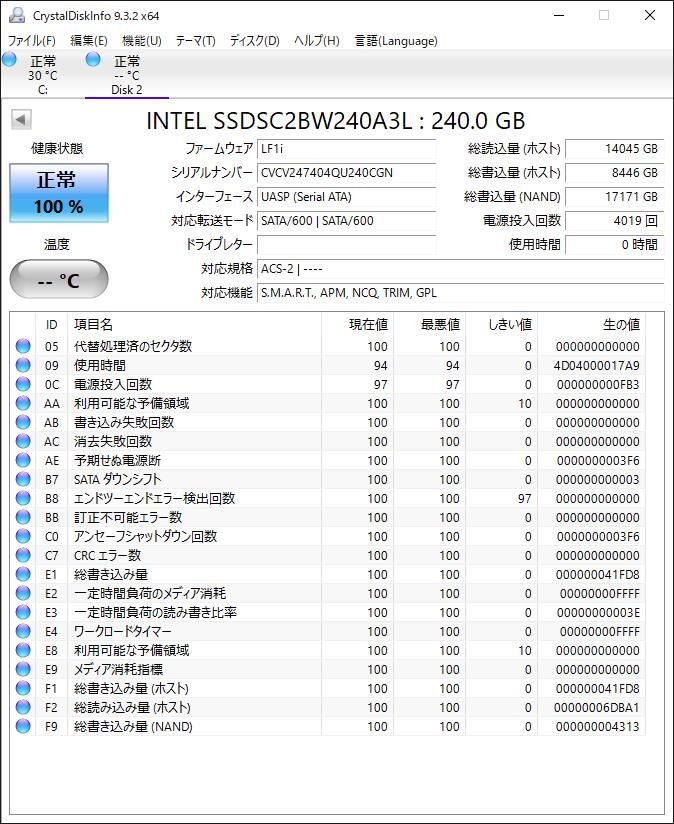Open the ファイル(F) menu

click(32, 41)
